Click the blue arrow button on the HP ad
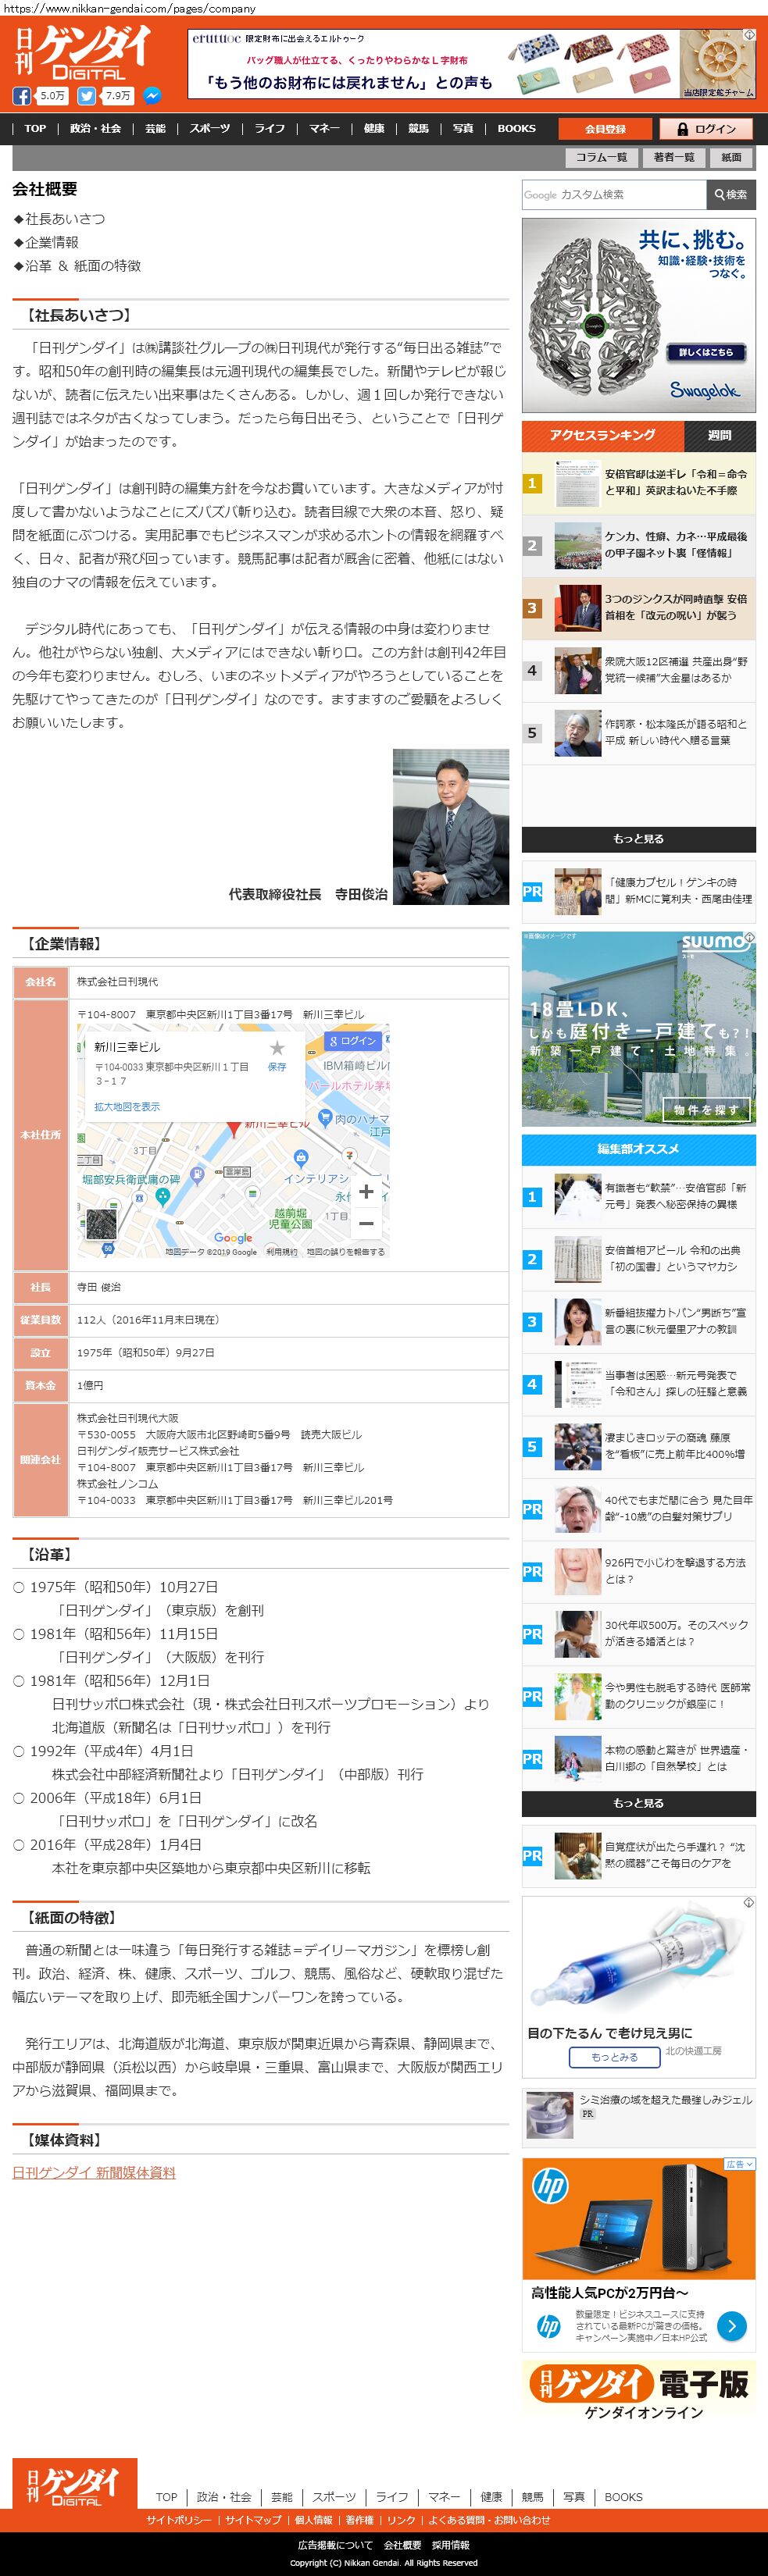768x2576 pixels. tap(732, 2326)
